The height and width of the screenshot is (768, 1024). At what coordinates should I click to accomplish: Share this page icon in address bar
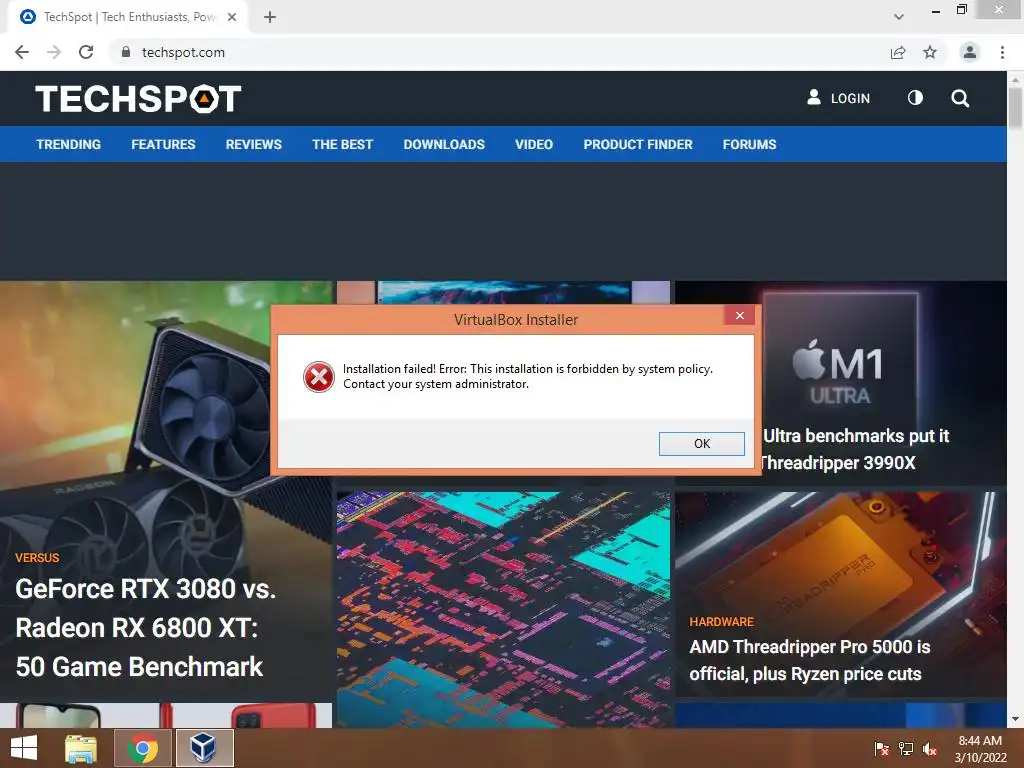coord(898,52)
